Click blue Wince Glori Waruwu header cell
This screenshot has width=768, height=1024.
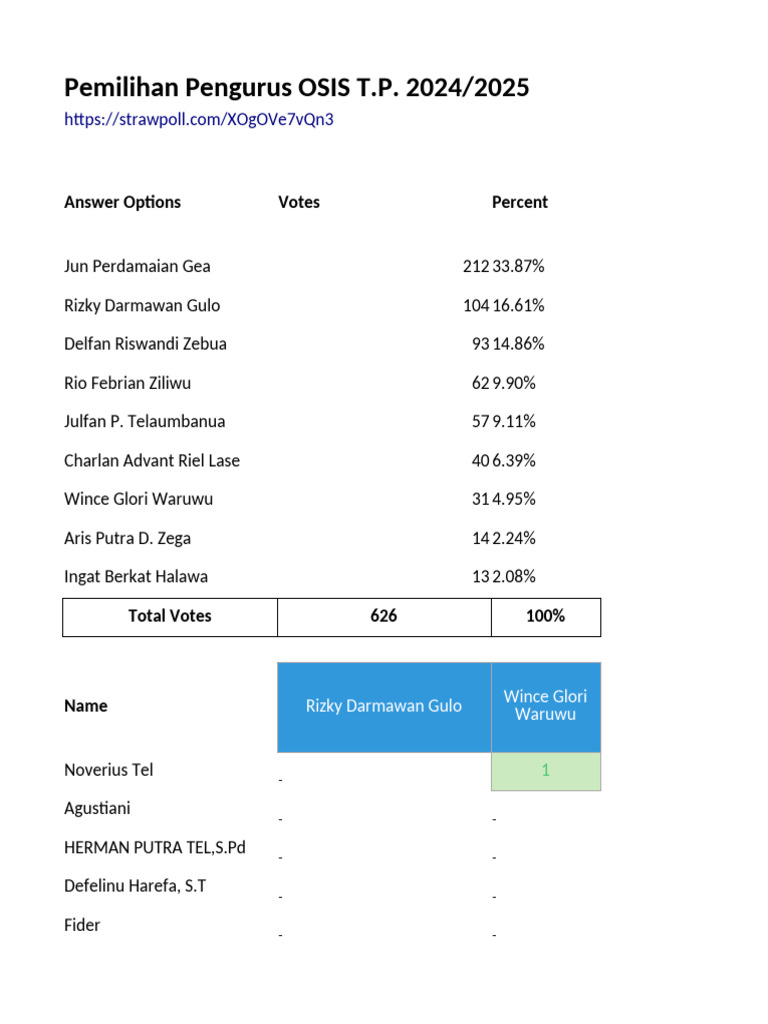click(x=545, y=706)
